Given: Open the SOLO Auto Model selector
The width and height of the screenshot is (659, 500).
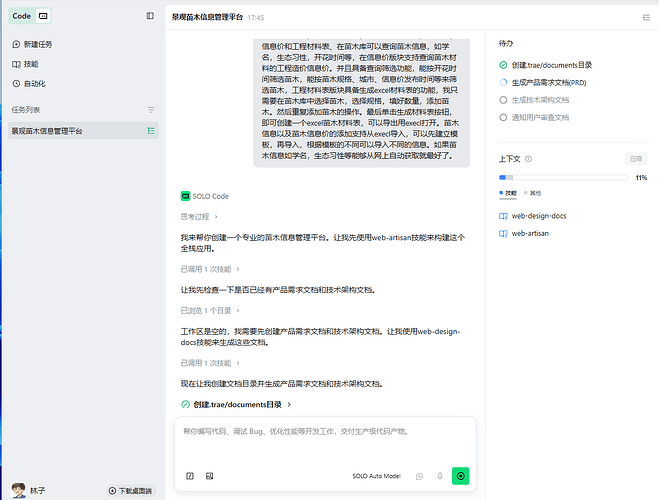Looking at the screenshot, I should (377, 476).
